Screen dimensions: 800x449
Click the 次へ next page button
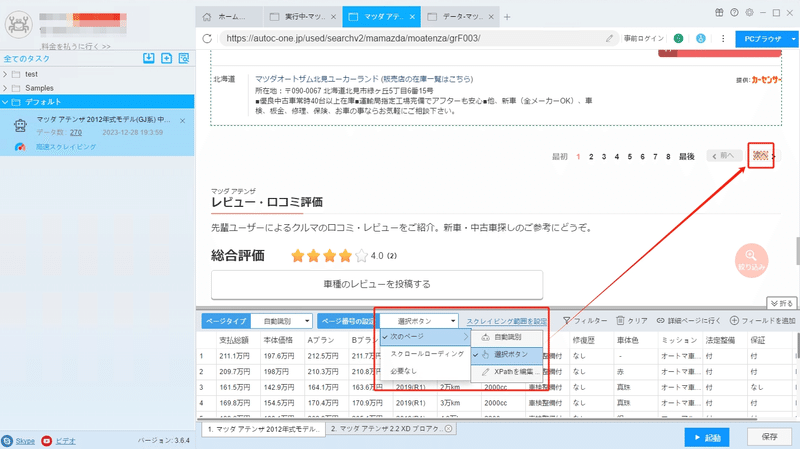click(761, 156)
